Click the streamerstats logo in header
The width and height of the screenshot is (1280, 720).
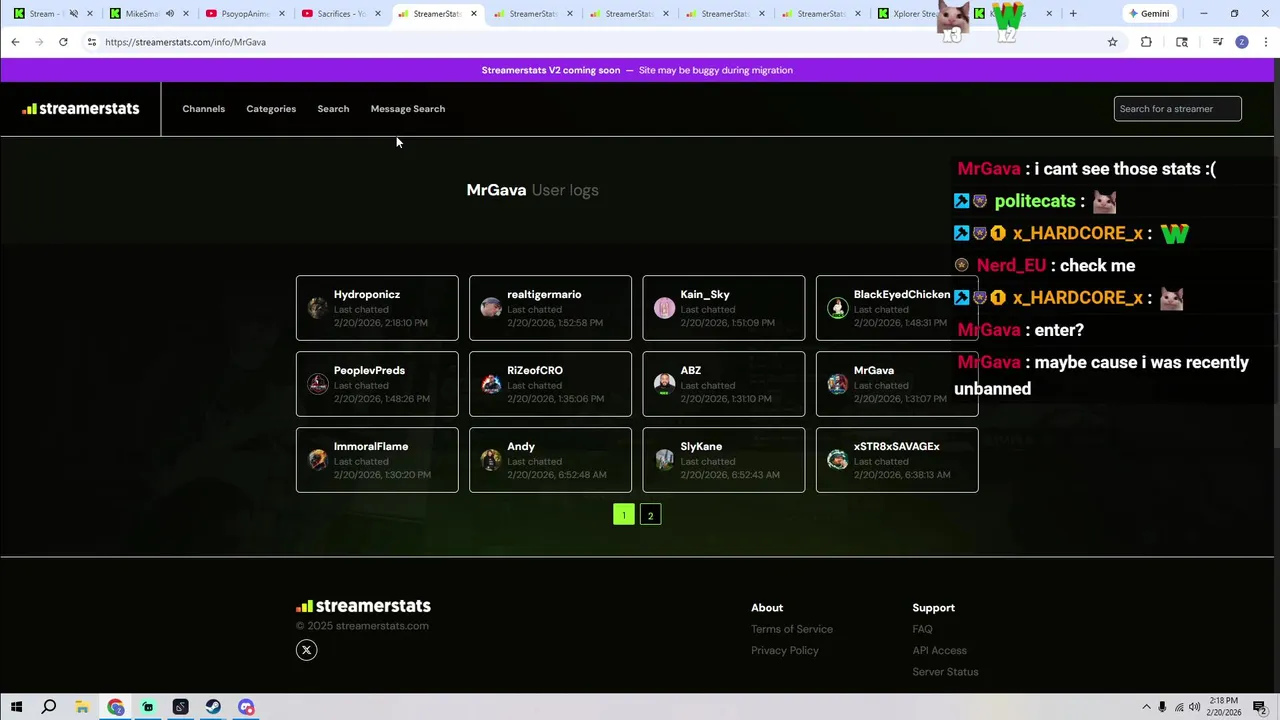[81, 109]
